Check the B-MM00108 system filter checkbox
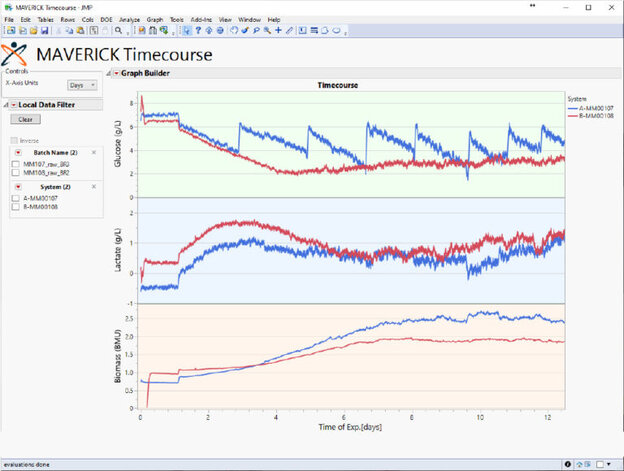Image resolution: width=624 pixels, height=471 pixels. point(16,207)
